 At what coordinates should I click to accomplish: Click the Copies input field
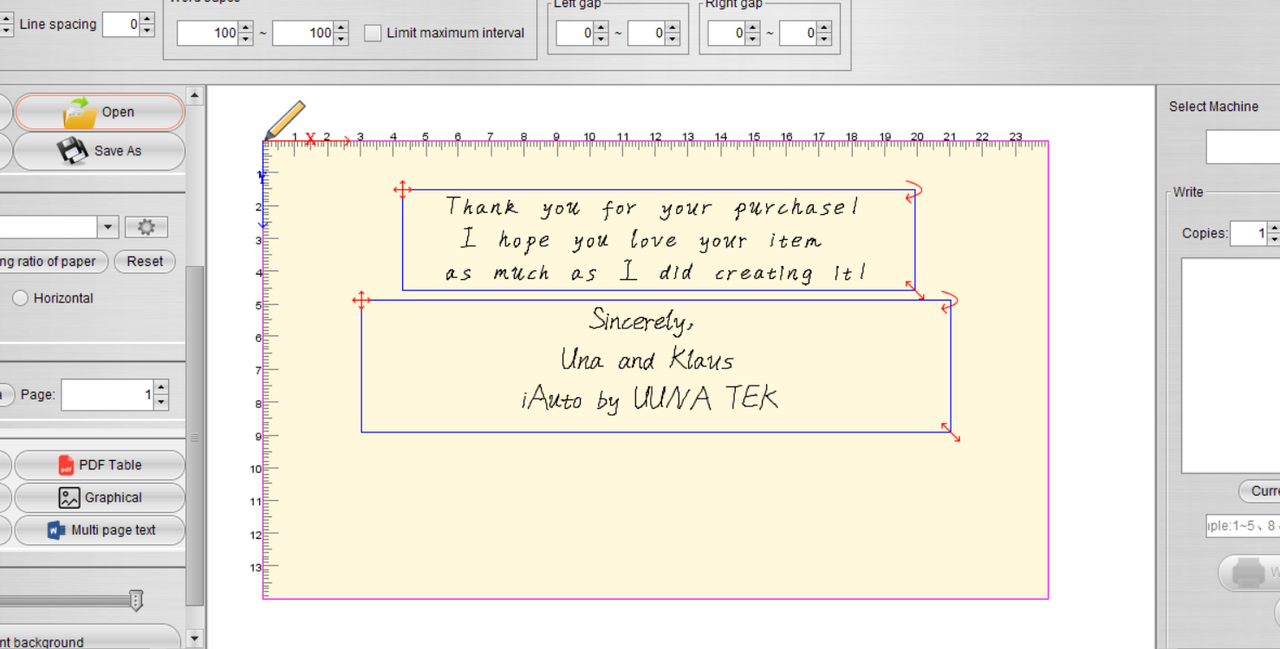[x=1249, y=234]
